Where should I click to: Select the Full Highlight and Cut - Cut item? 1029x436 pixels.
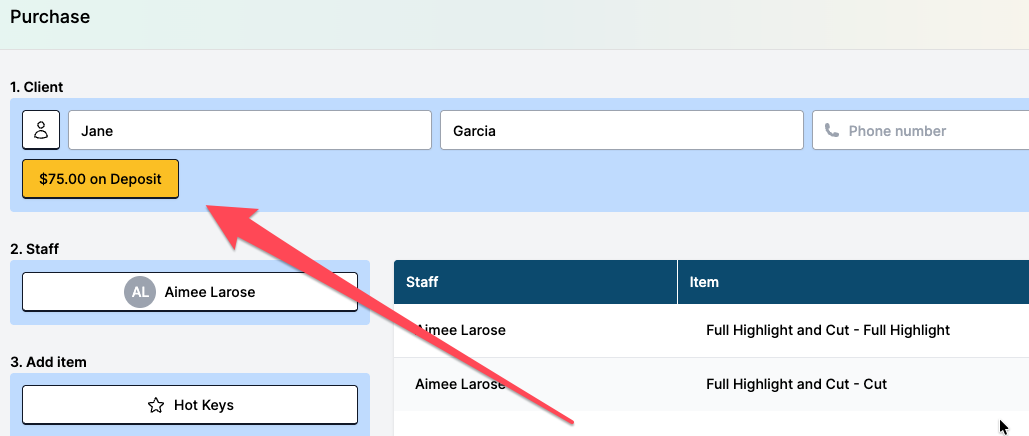796,384
